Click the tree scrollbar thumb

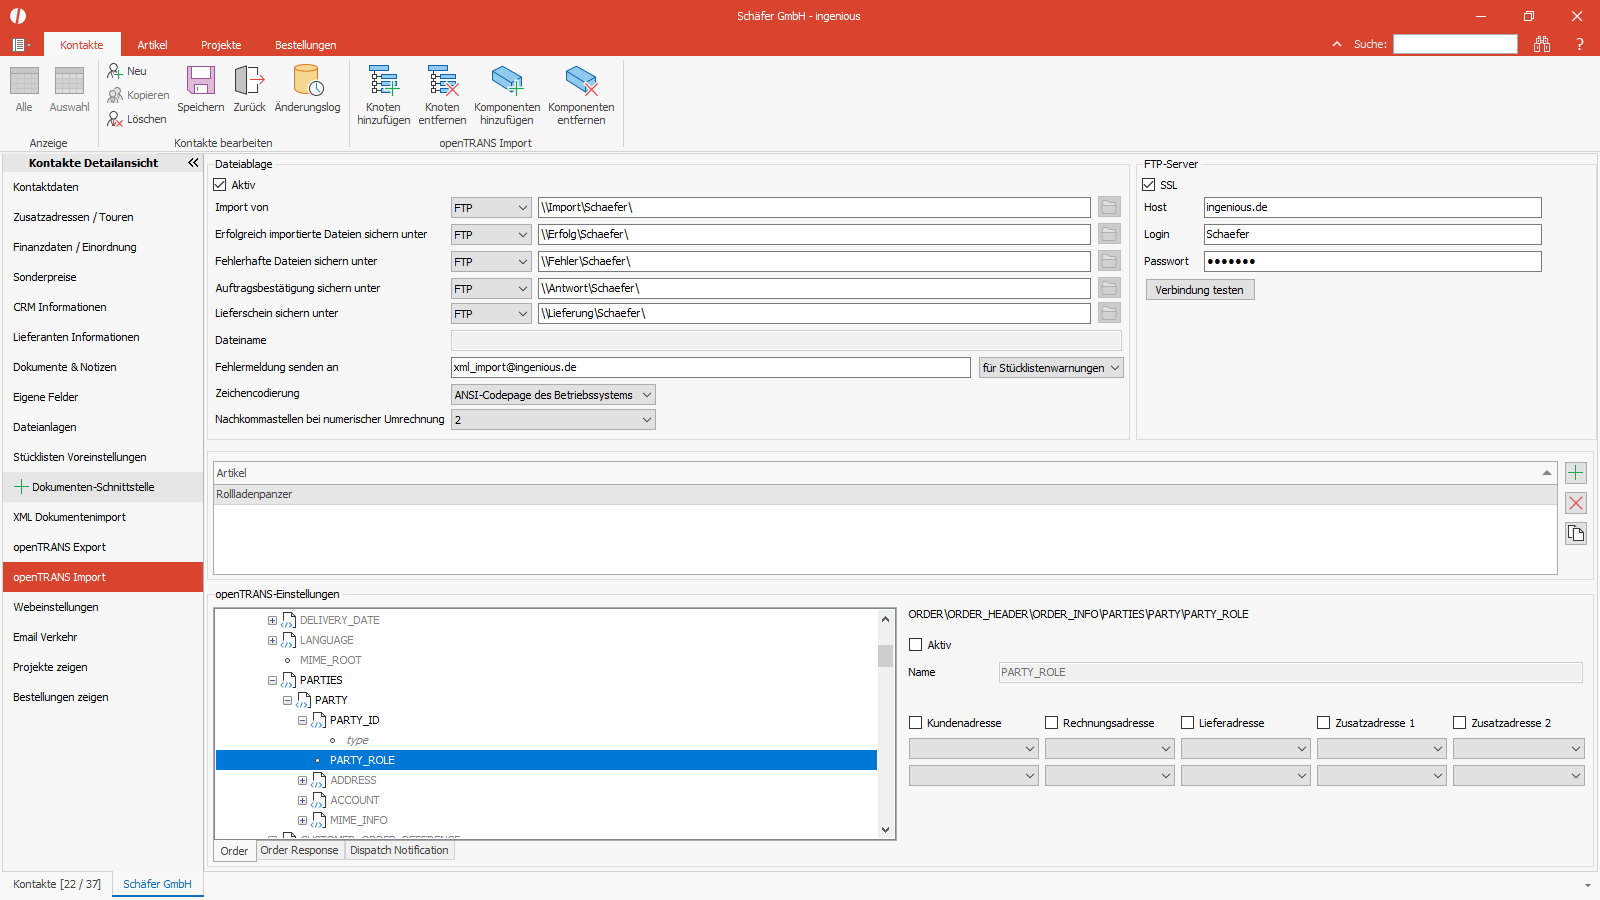885,655
